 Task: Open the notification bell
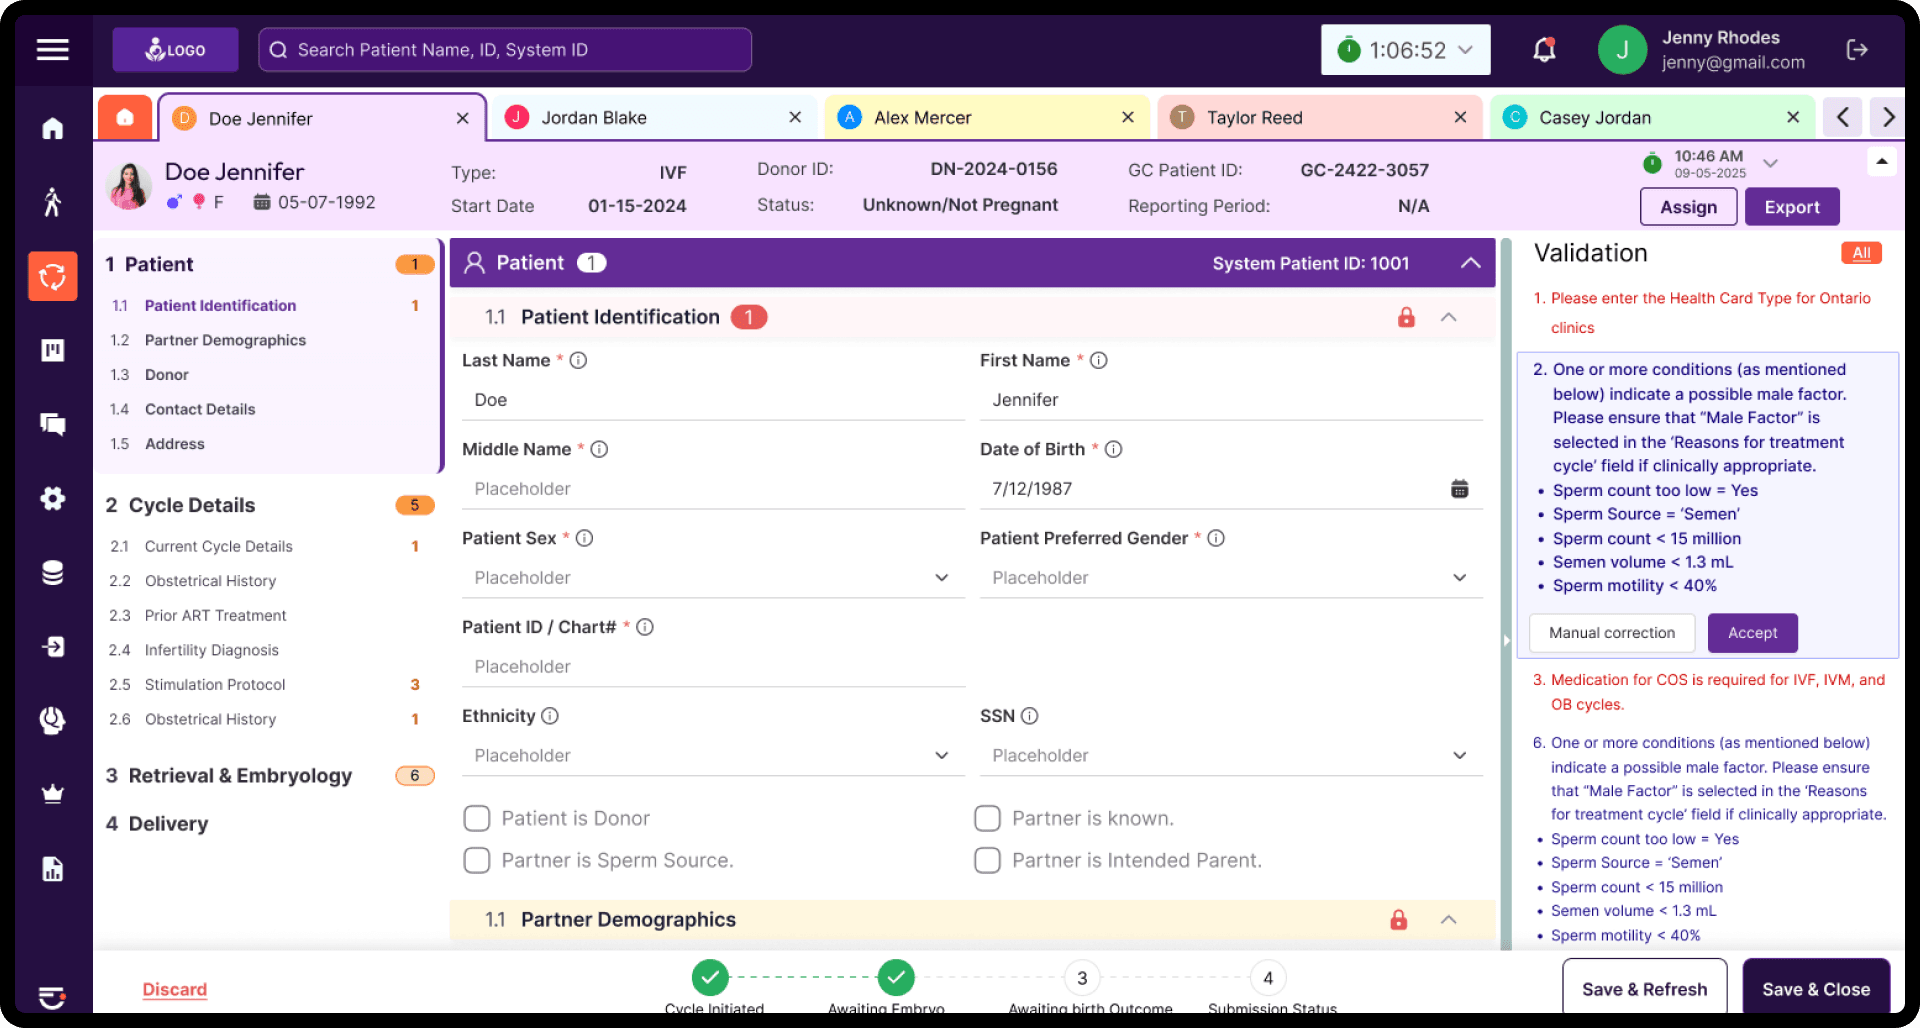(x=1543, y=49)
